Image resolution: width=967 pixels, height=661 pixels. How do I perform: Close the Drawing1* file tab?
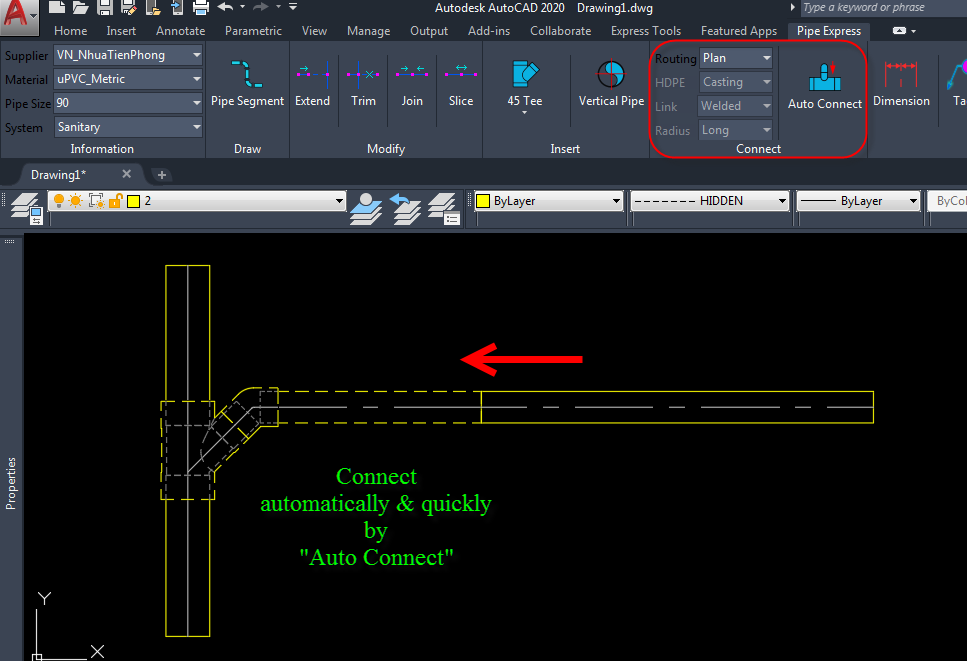point(126,174)
